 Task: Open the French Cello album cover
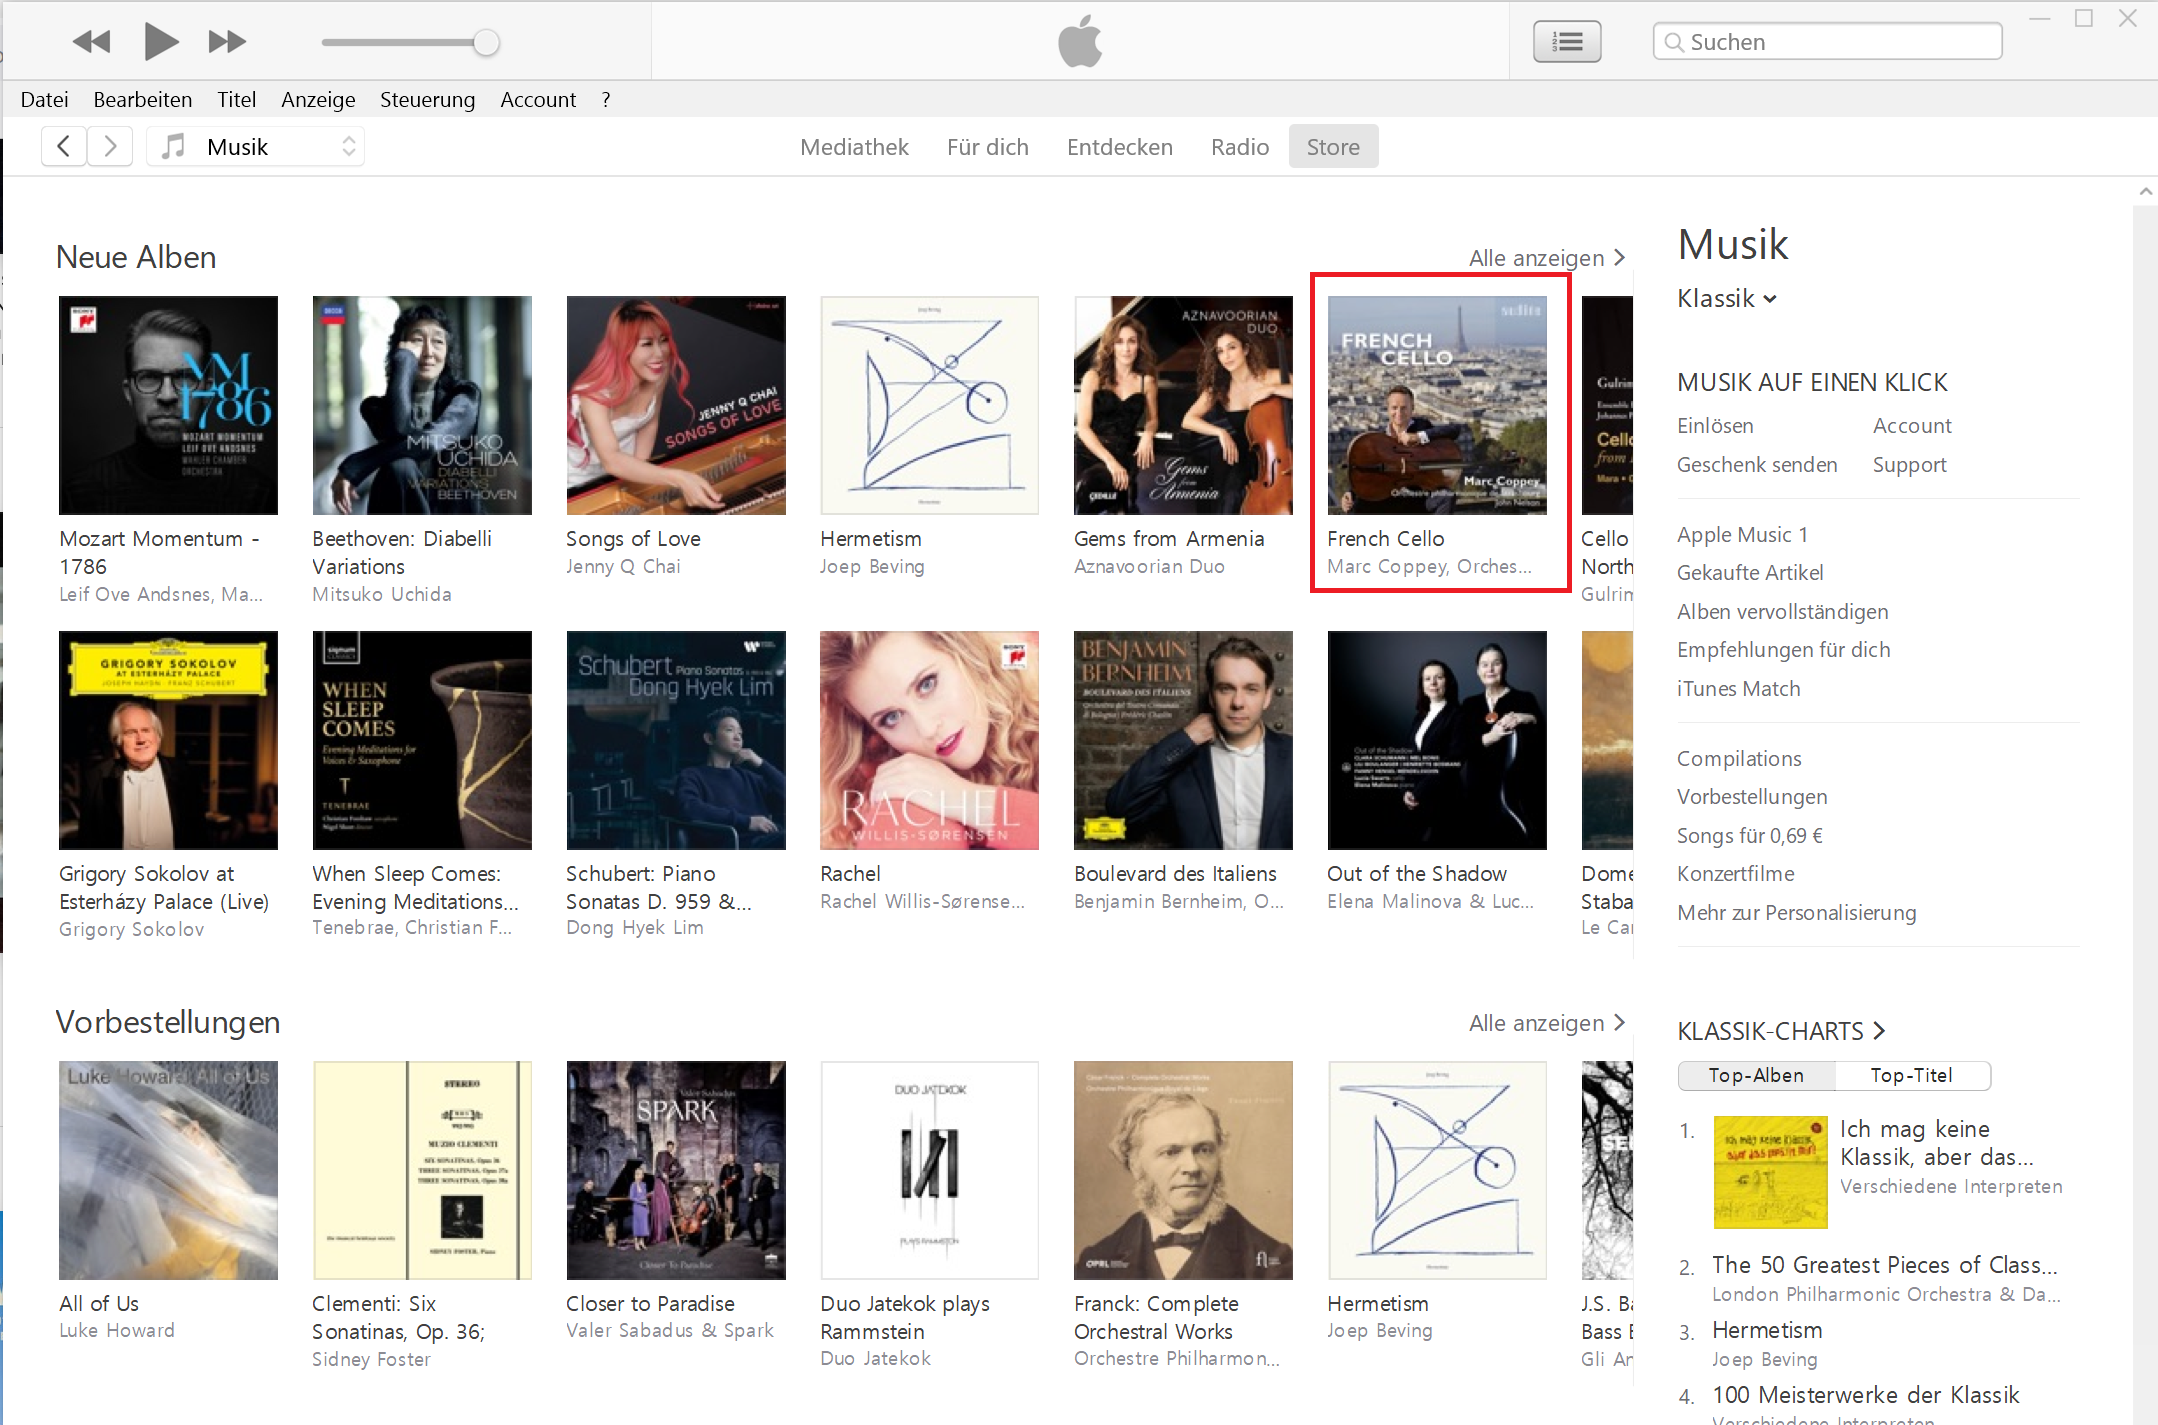[1437, 405]
